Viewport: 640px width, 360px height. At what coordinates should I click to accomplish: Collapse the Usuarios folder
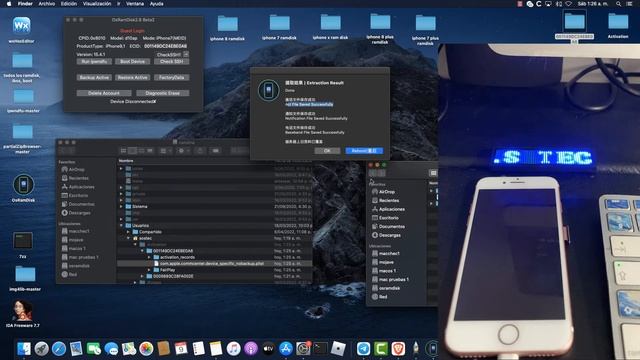(121, 225)
